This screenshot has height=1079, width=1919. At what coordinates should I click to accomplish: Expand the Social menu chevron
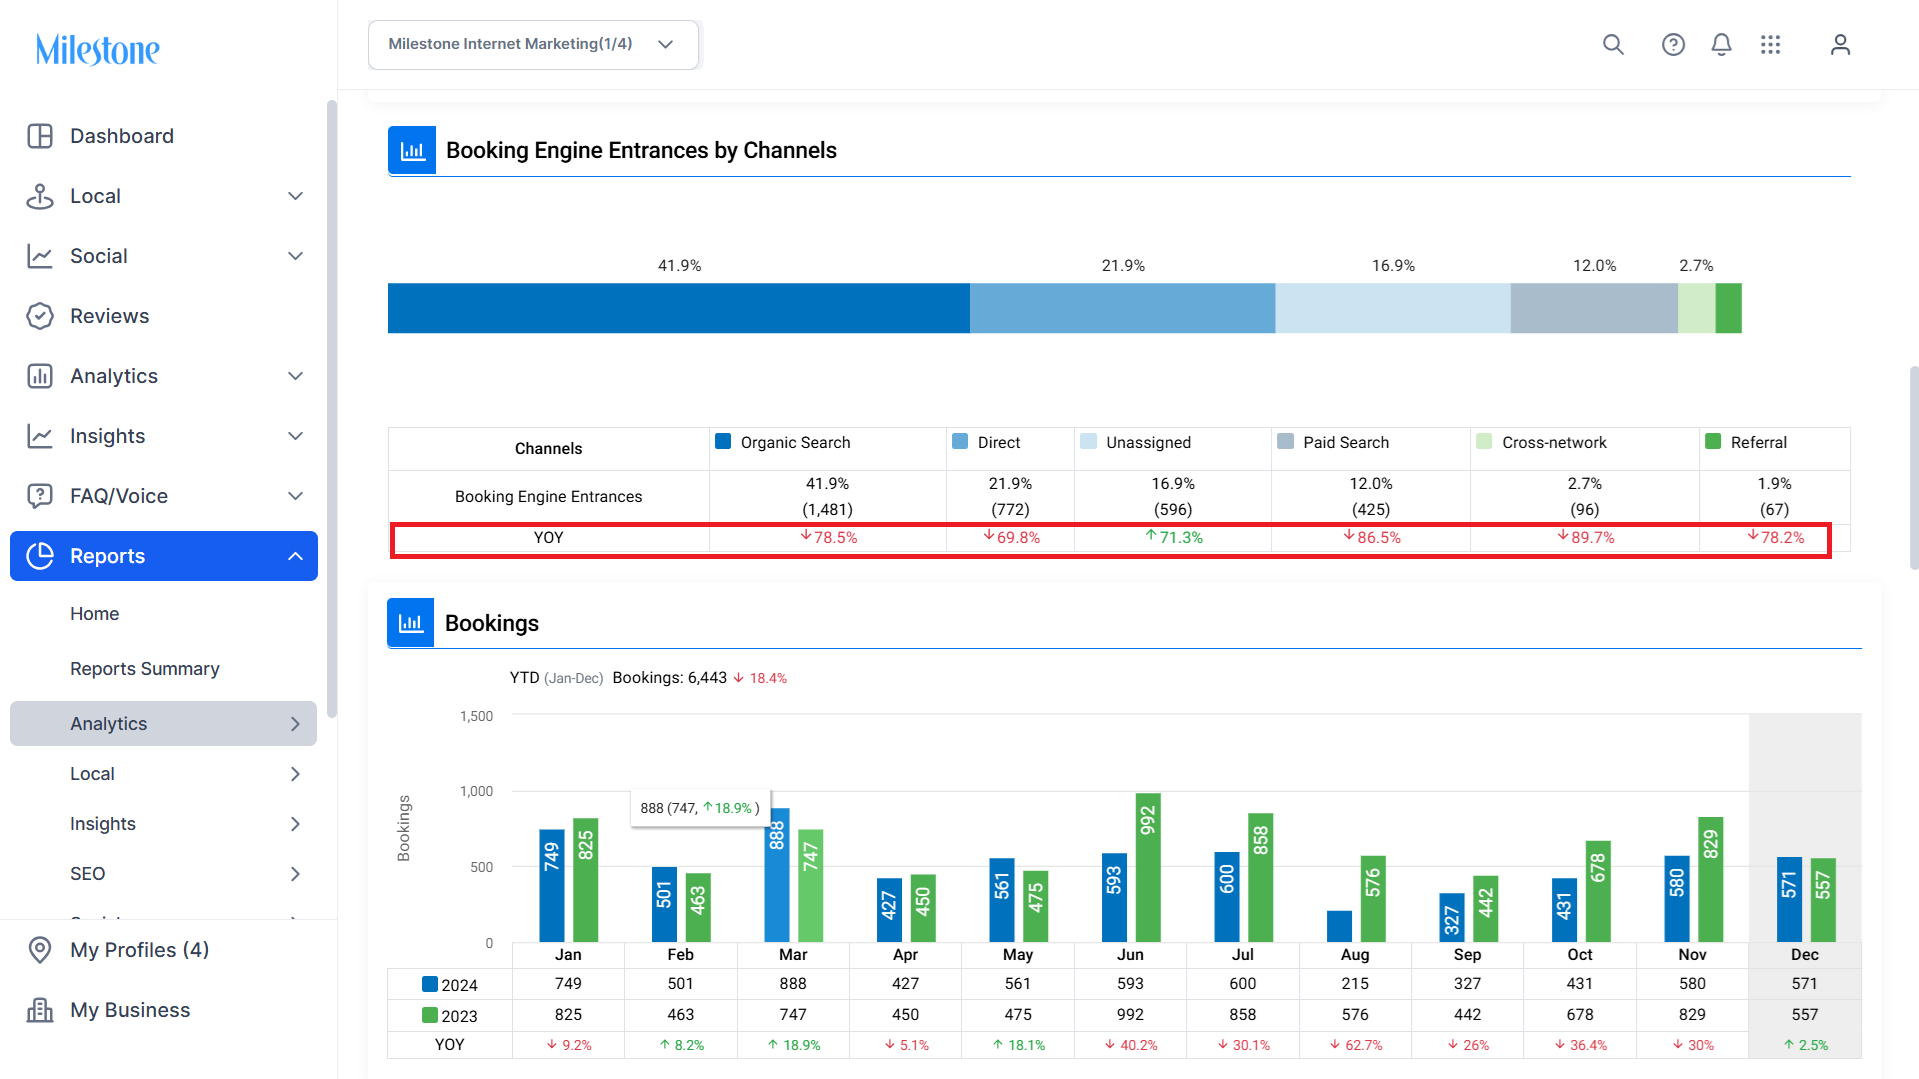[295, 256]
